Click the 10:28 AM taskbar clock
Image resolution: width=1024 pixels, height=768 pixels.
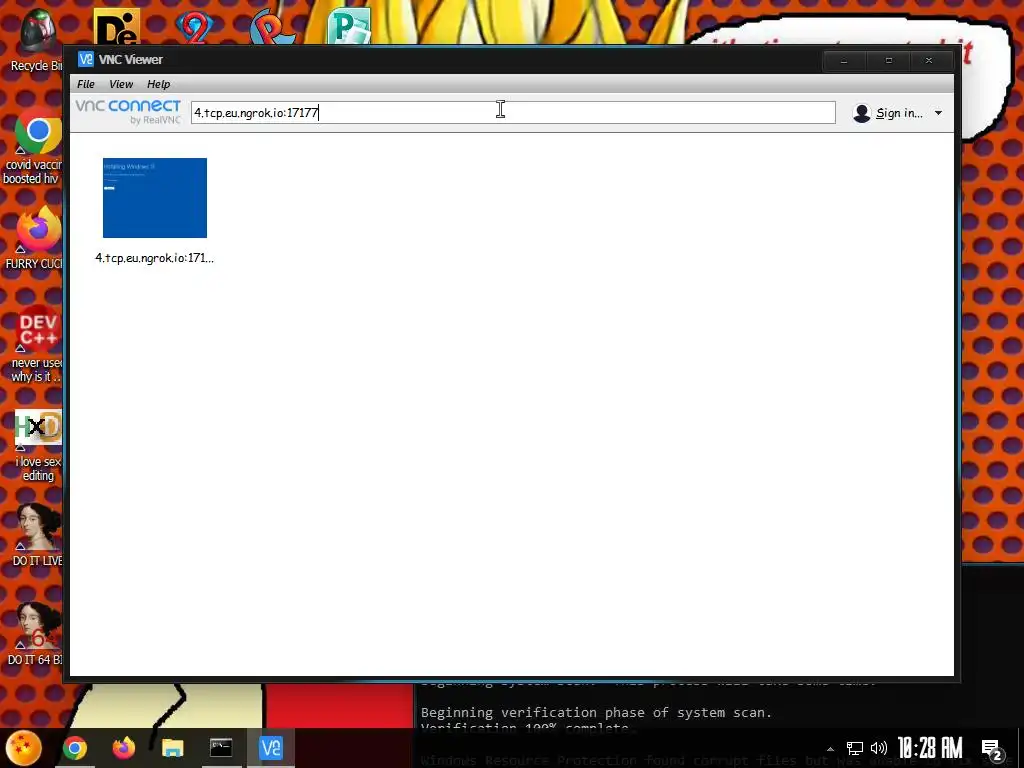click(930, 748)
